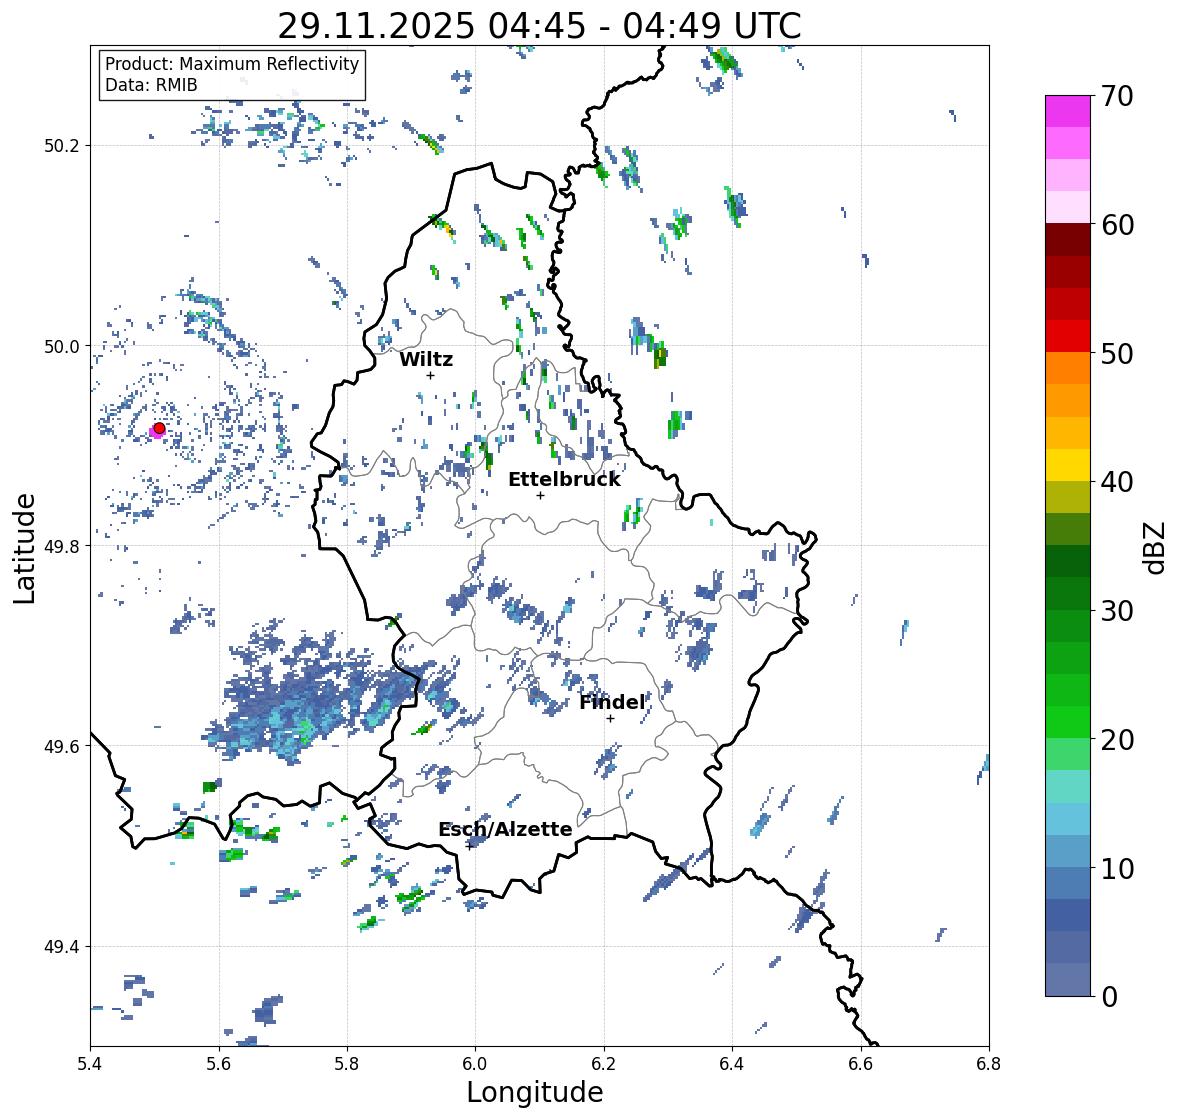Click the longitude tick label 6.2
This screenshot has height=1117, width=1179.
coord(604,1064)
